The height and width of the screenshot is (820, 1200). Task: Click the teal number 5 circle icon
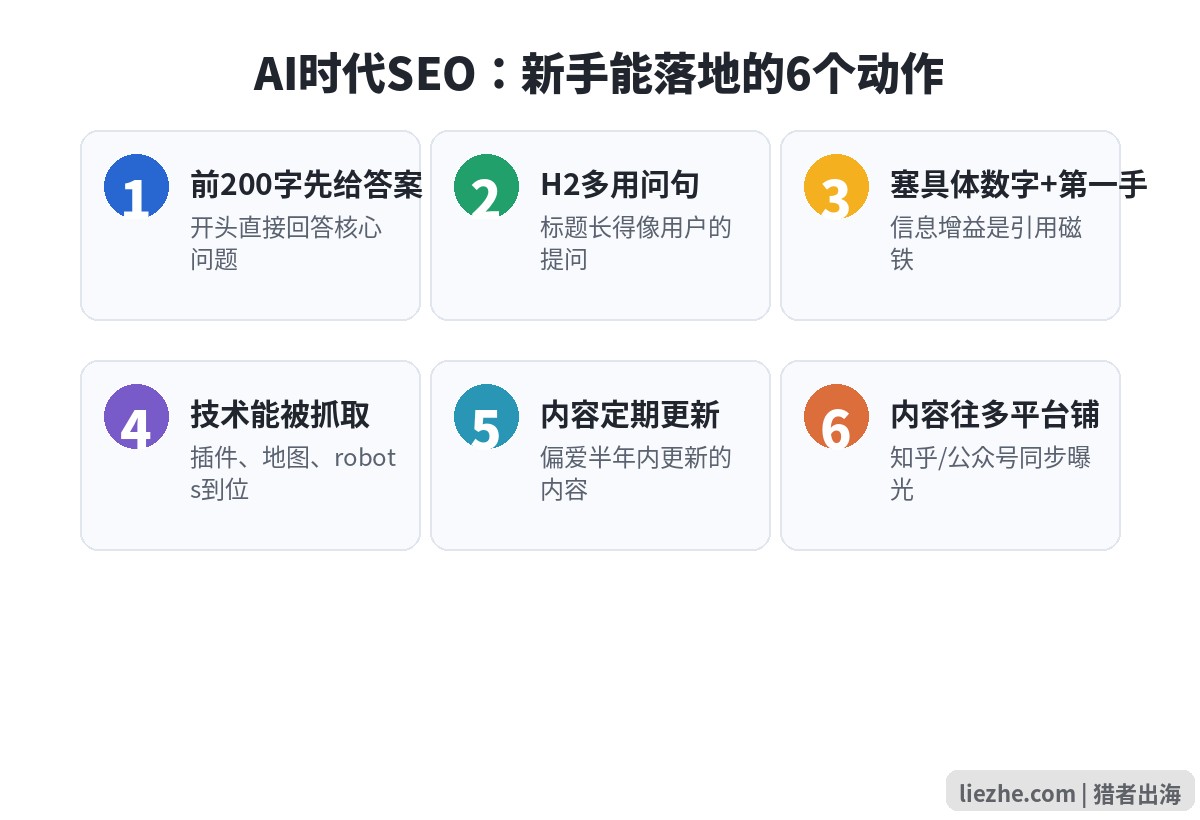pyautogui.click(x=486, y=416)
